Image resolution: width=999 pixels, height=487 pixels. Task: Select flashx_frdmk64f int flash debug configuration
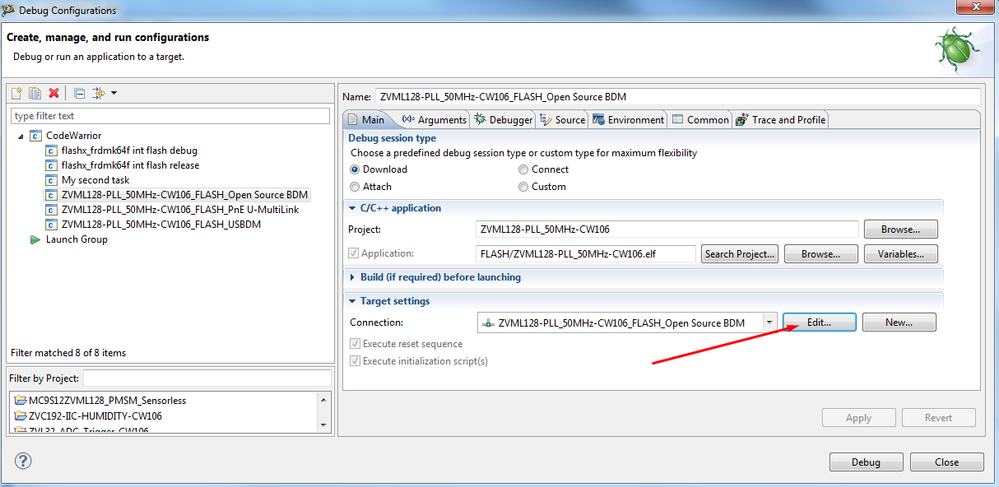129,150
